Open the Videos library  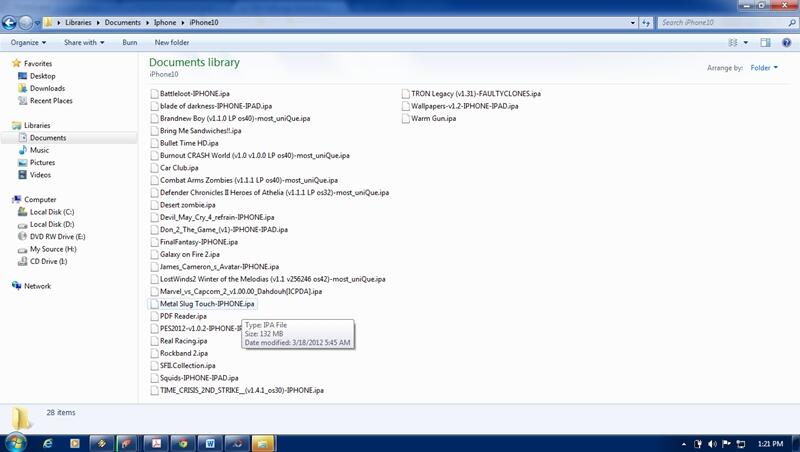pyautogui.click(x=40, y=174)
